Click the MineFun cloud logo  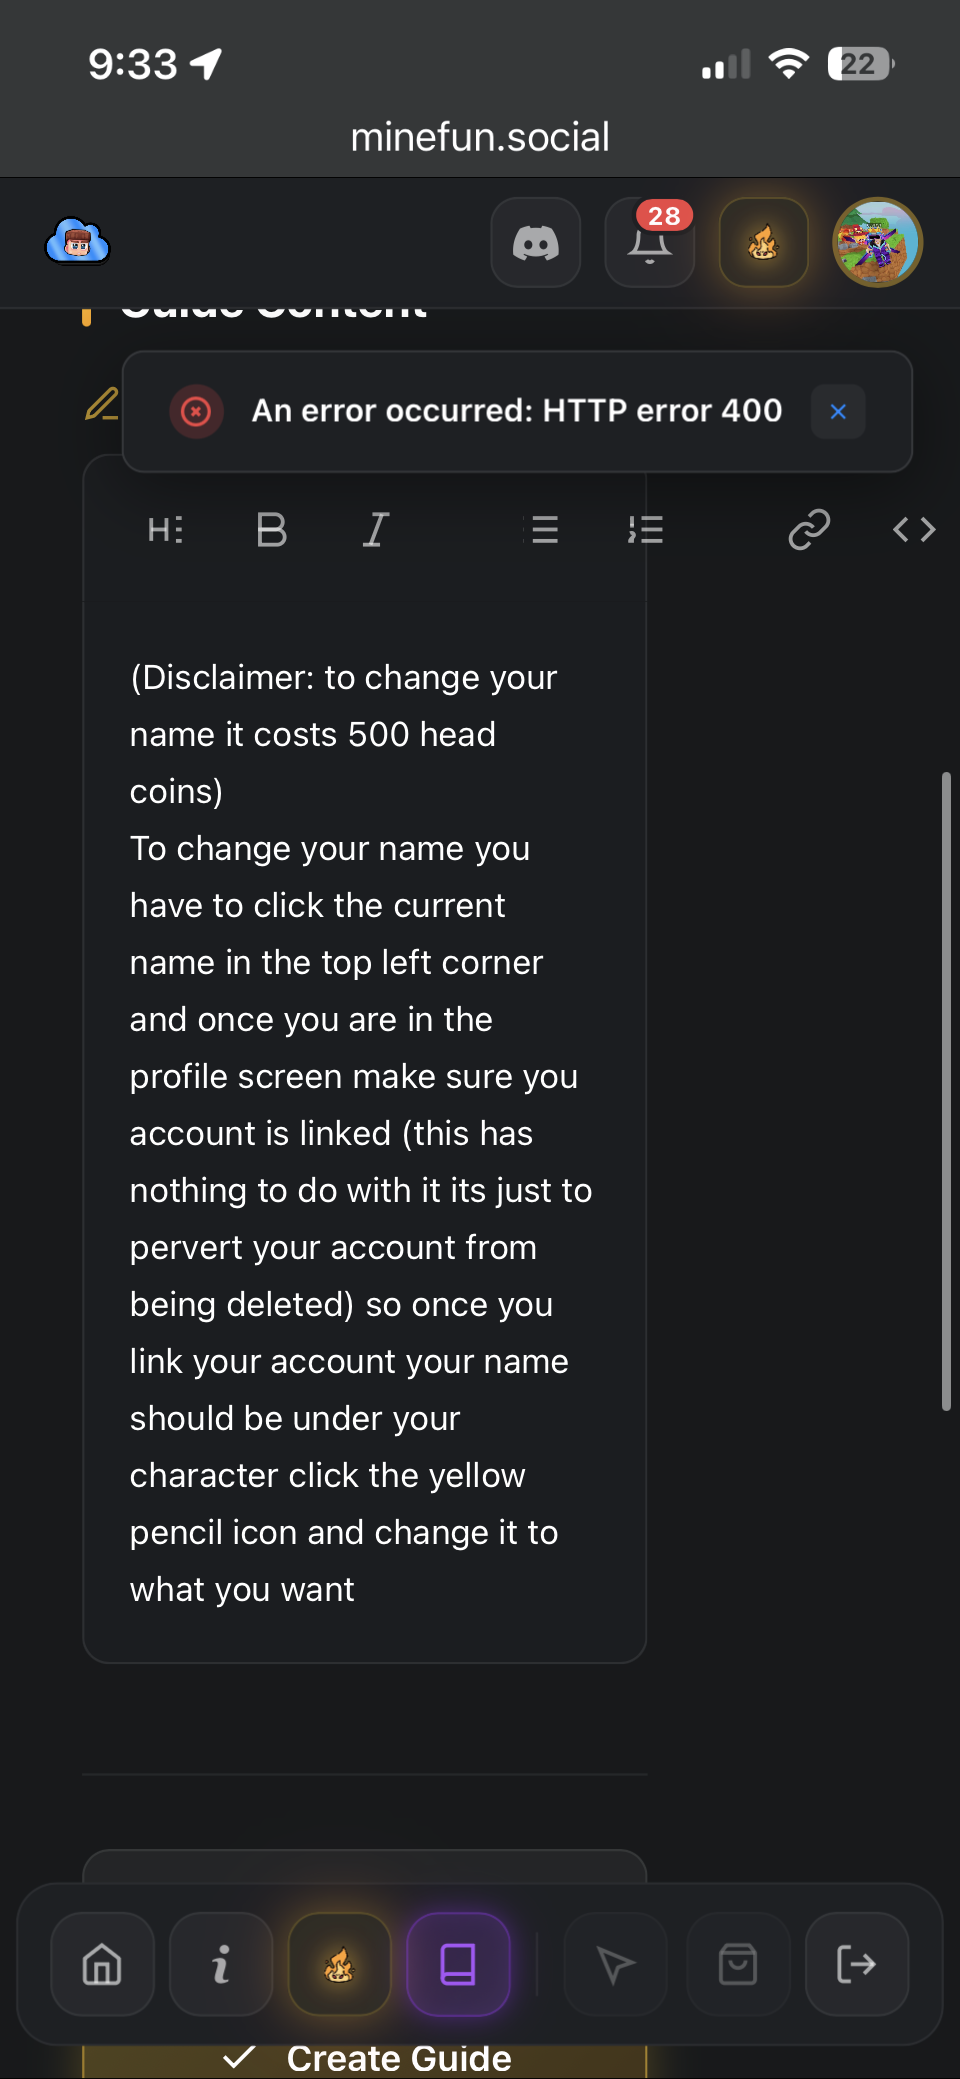pyautogui.click(x=78, y=242)
